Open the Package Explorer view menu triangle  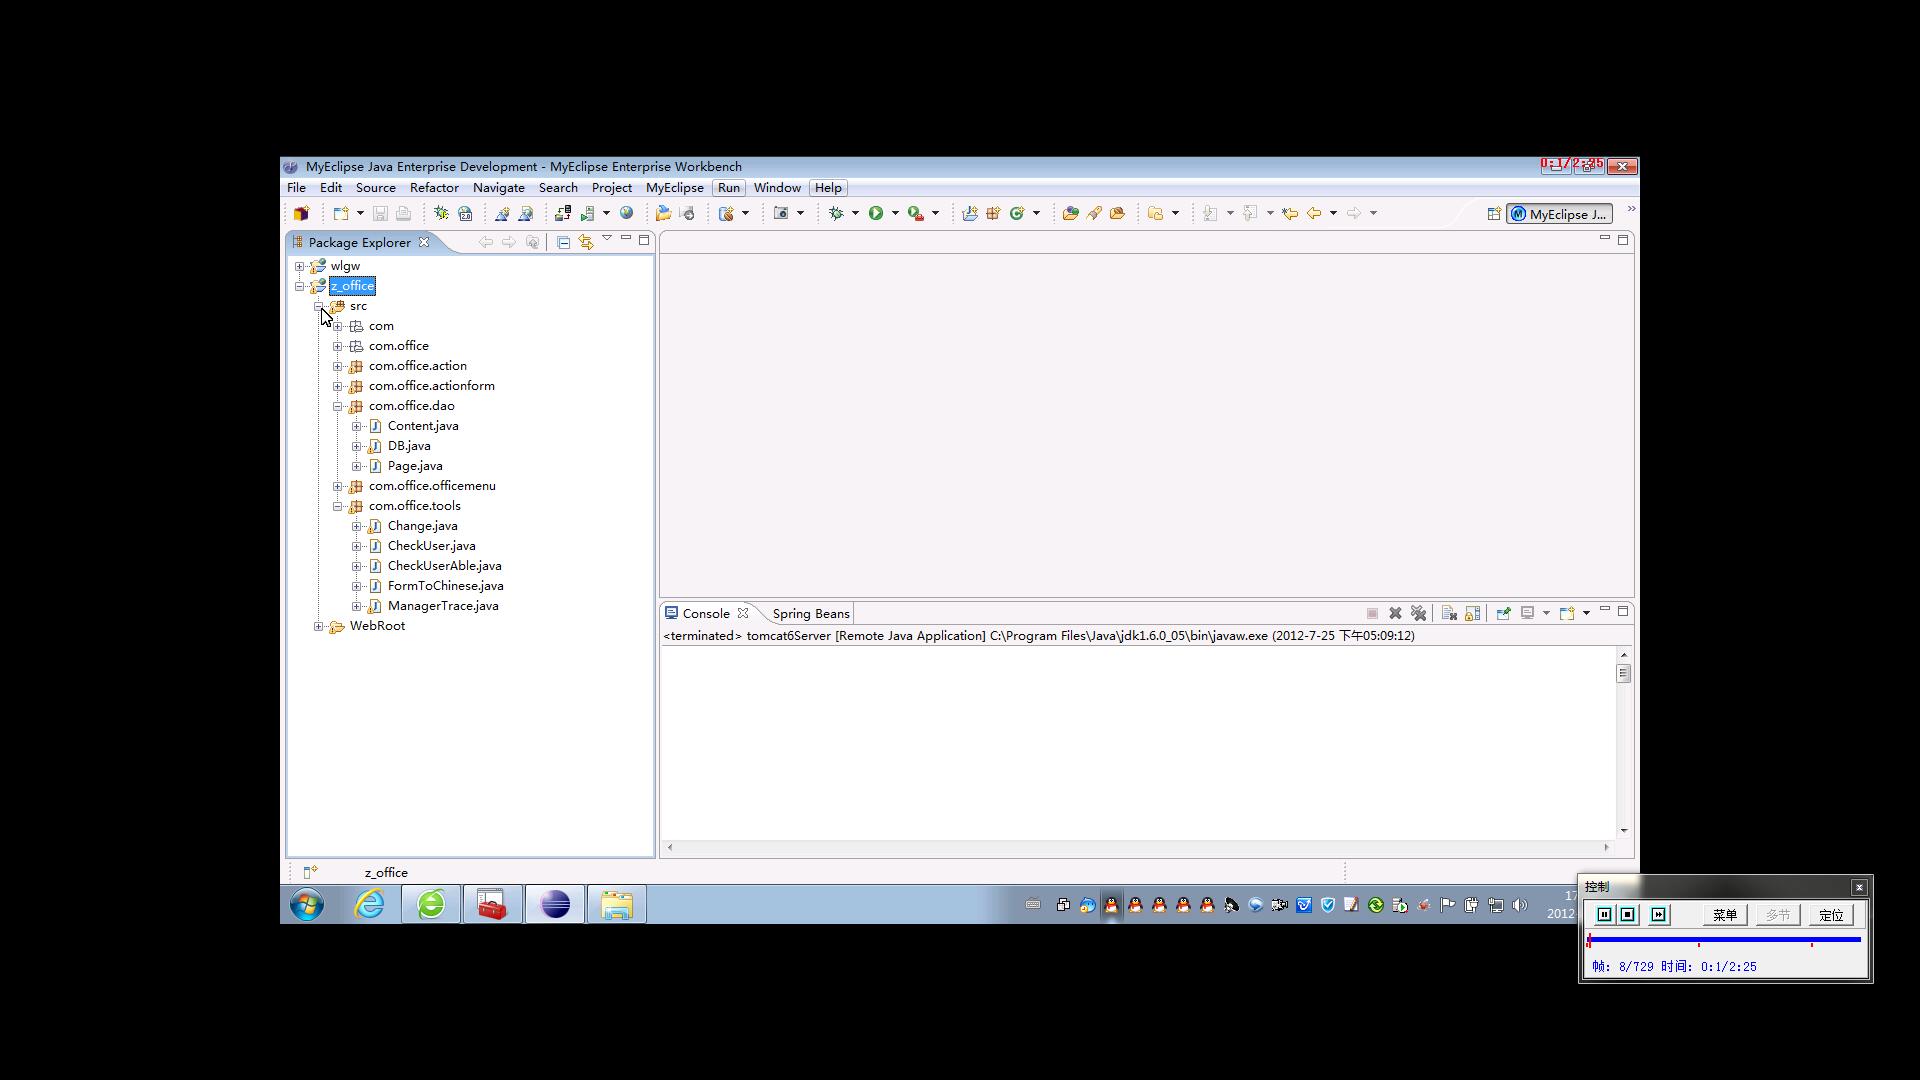(x=607, y=239)
